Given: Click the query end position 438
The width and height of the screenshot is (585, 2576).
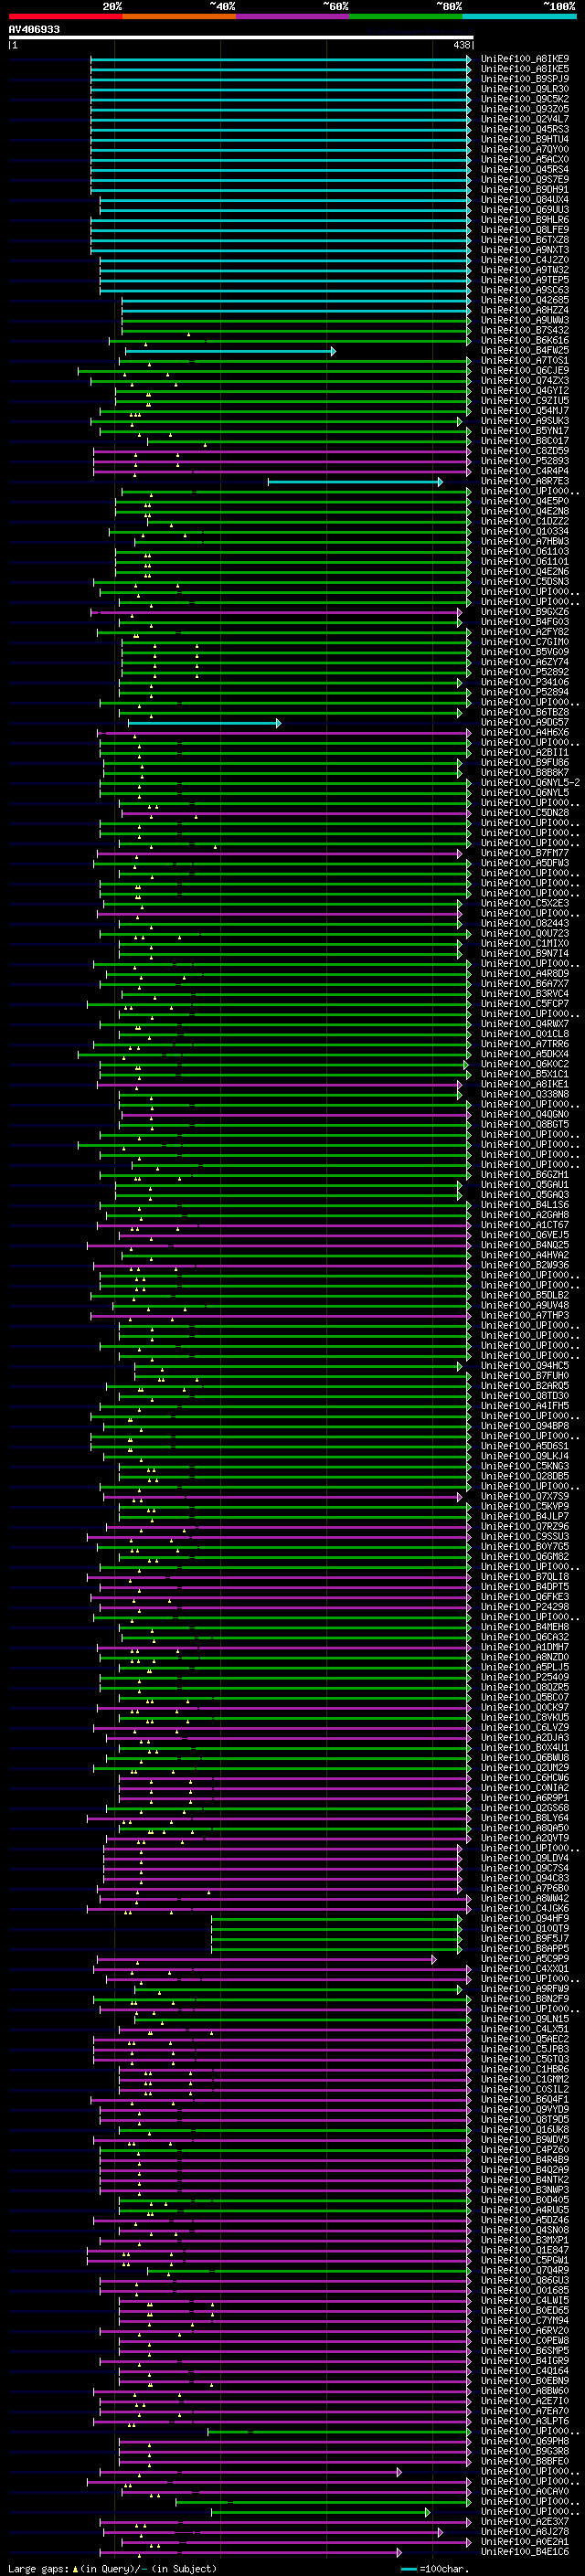Looking at the screenshot, I should click(x=462, y=45).
